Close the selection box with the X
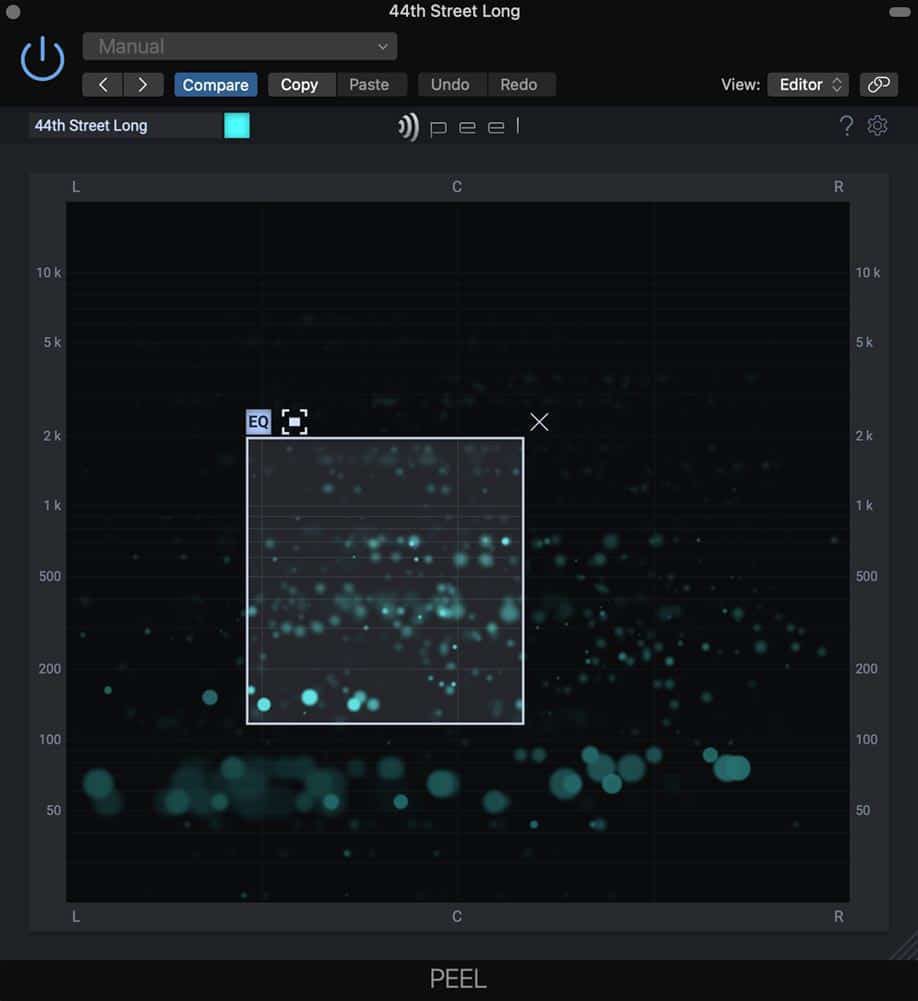 (x=539, y=422)
